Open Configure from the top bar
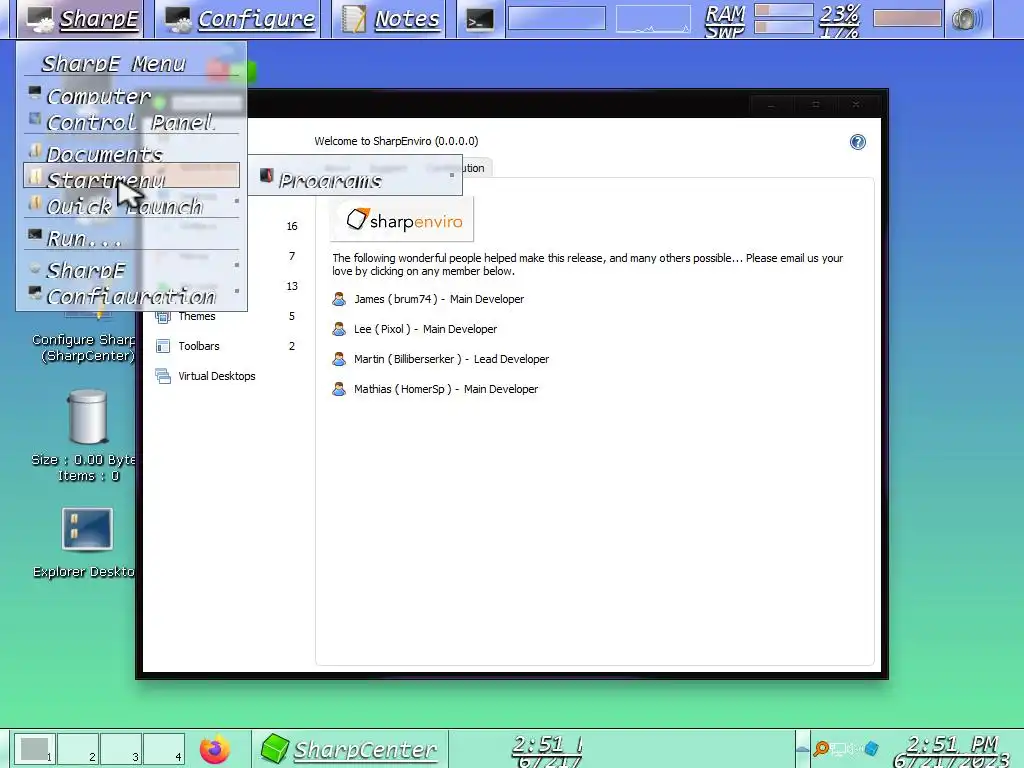 click(x=240, y=19)
